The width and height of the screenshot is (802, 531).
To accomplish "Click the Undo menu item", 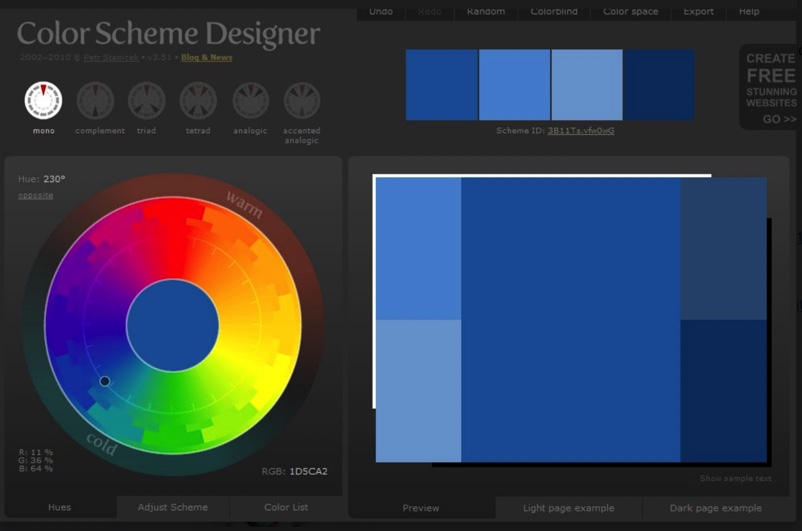I will (x=381, y=11).
